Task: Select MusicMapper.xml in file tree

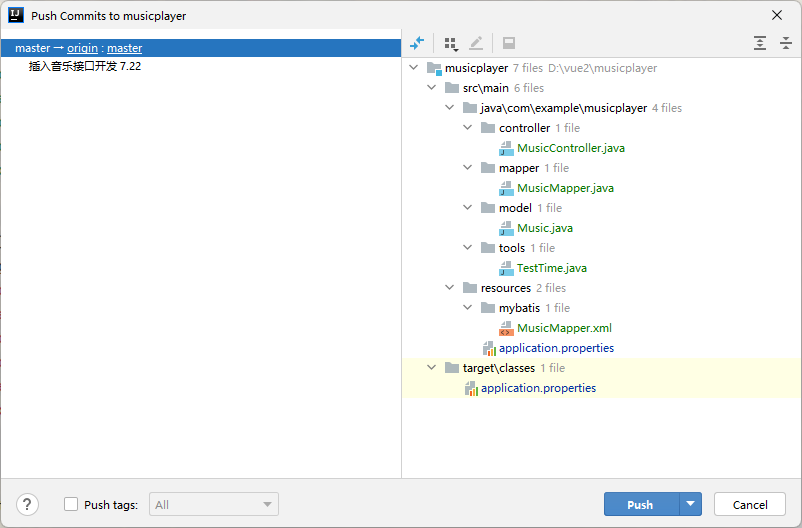Action: click(x=564, y=328)
